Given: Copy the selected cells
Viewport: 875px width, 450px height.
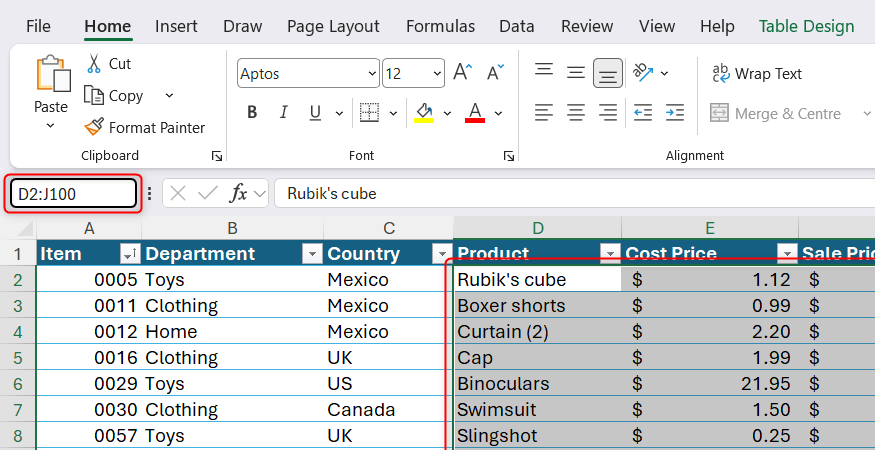Looking at the screenshot, I should [x=114, y=96].
